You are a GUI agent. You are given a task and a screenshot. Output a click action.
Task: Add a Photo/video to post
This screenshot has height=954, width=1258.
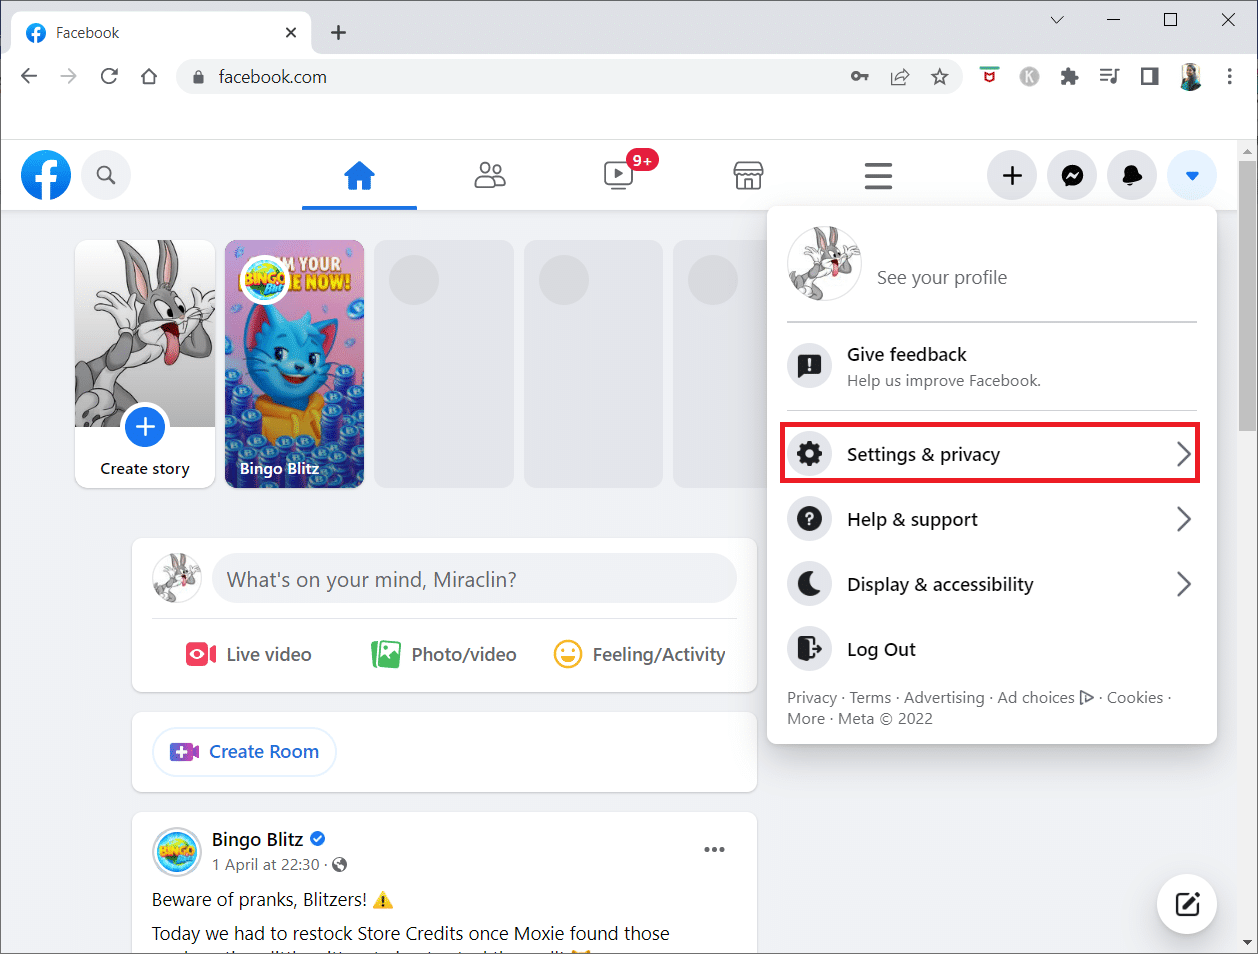click(444, 655)
